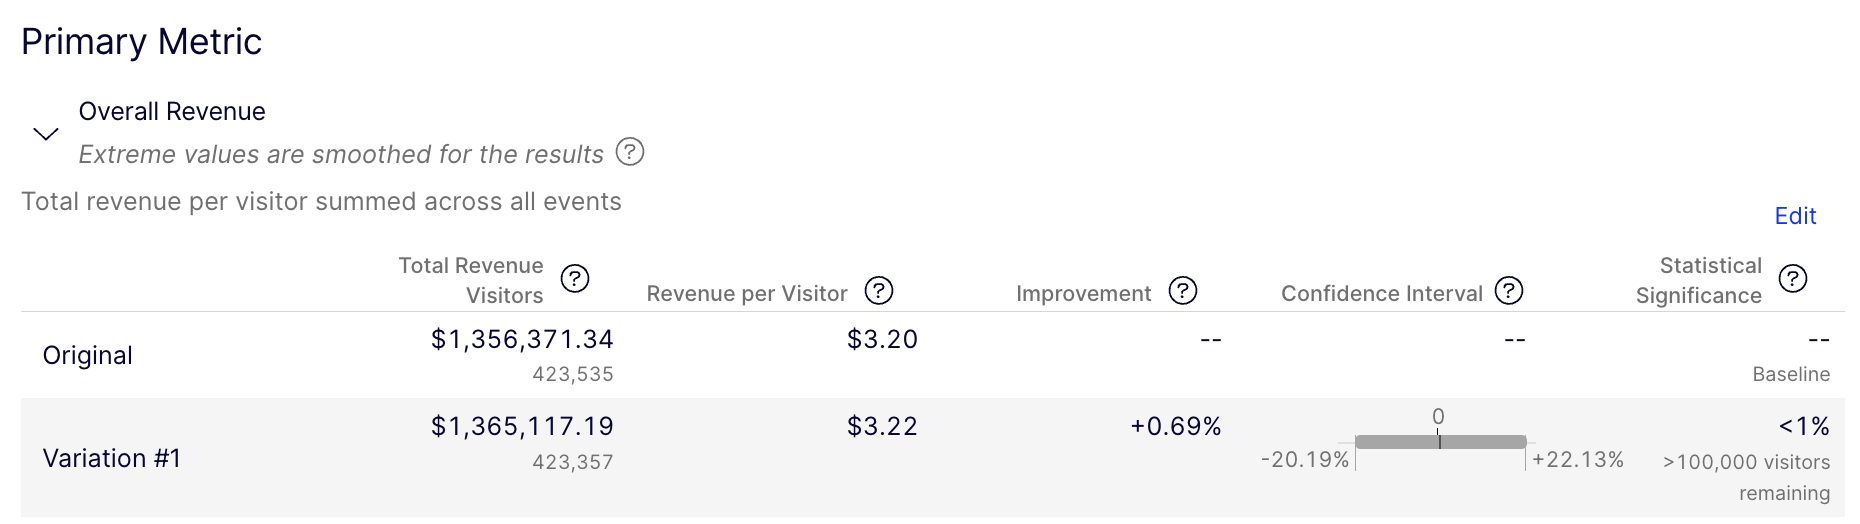
Task: Click the confidence interval bar for Variation #1
Action: [1440, 442]
